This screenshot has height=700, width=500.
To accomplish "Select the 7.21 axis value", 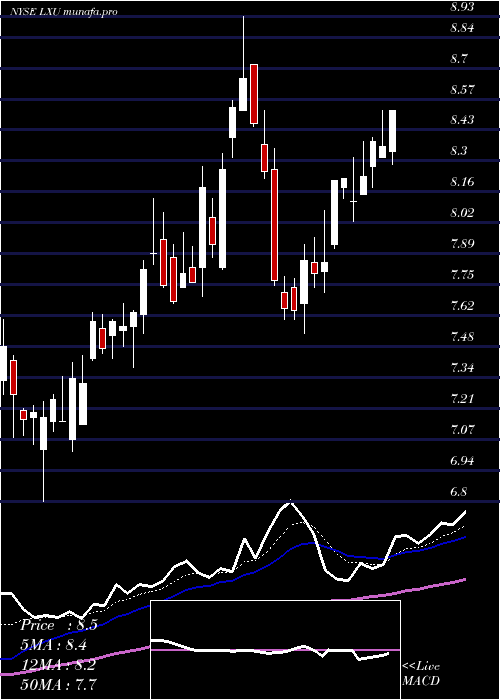I will point(462,399).
